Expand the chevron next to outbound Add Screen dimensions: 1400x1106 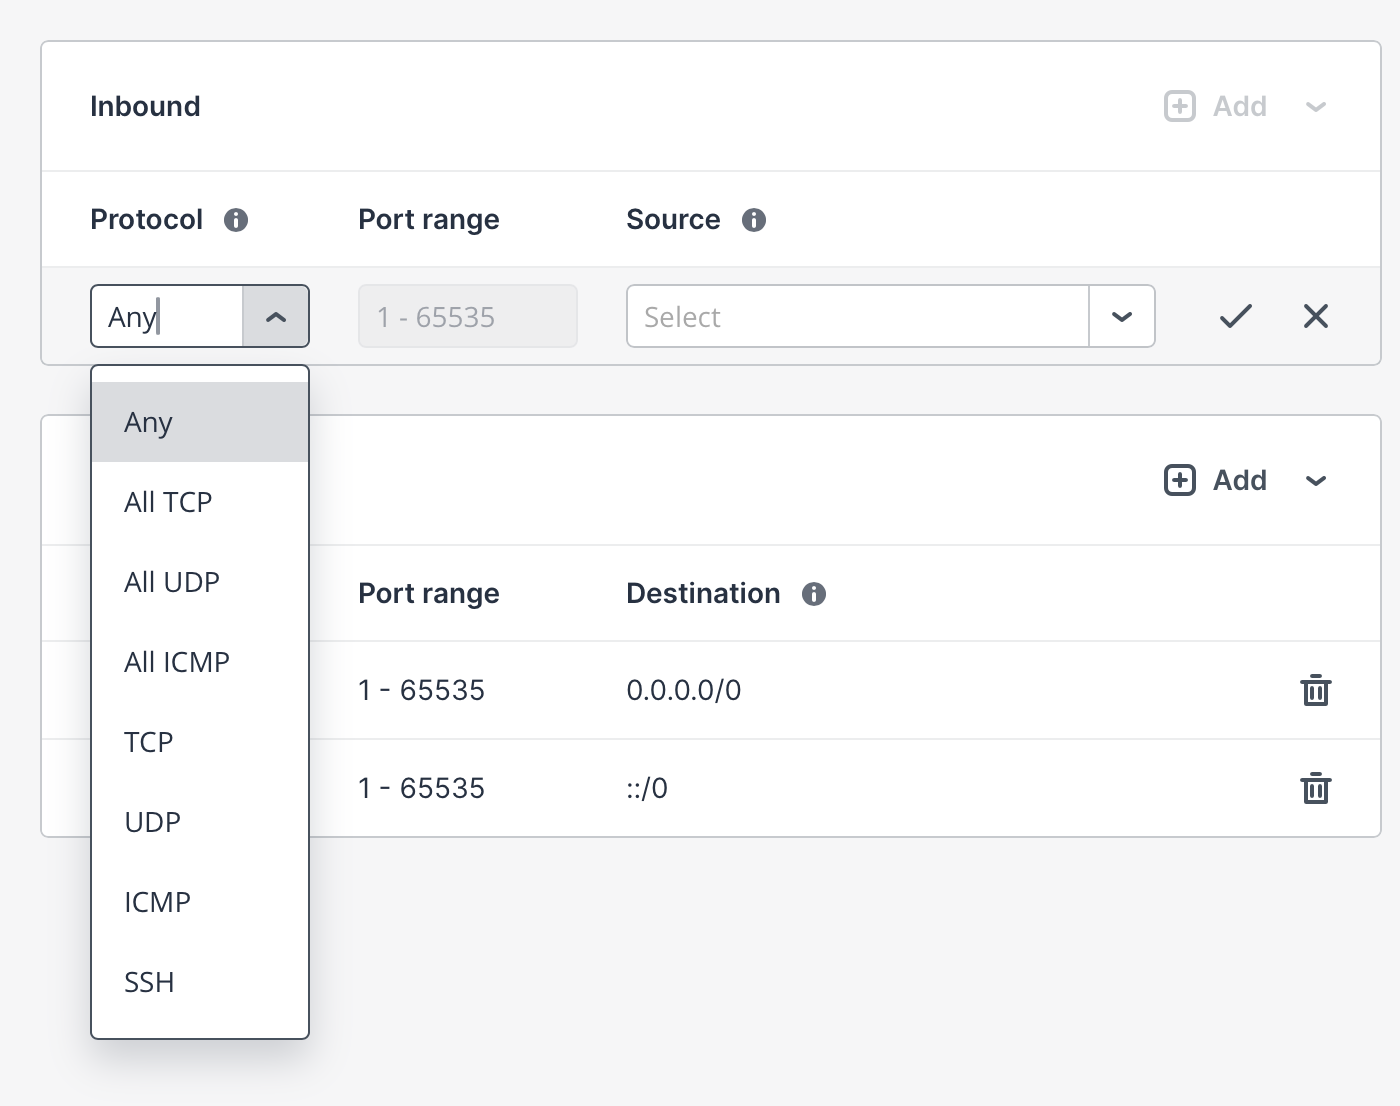pyautogui.click(x=1315, y=481)
